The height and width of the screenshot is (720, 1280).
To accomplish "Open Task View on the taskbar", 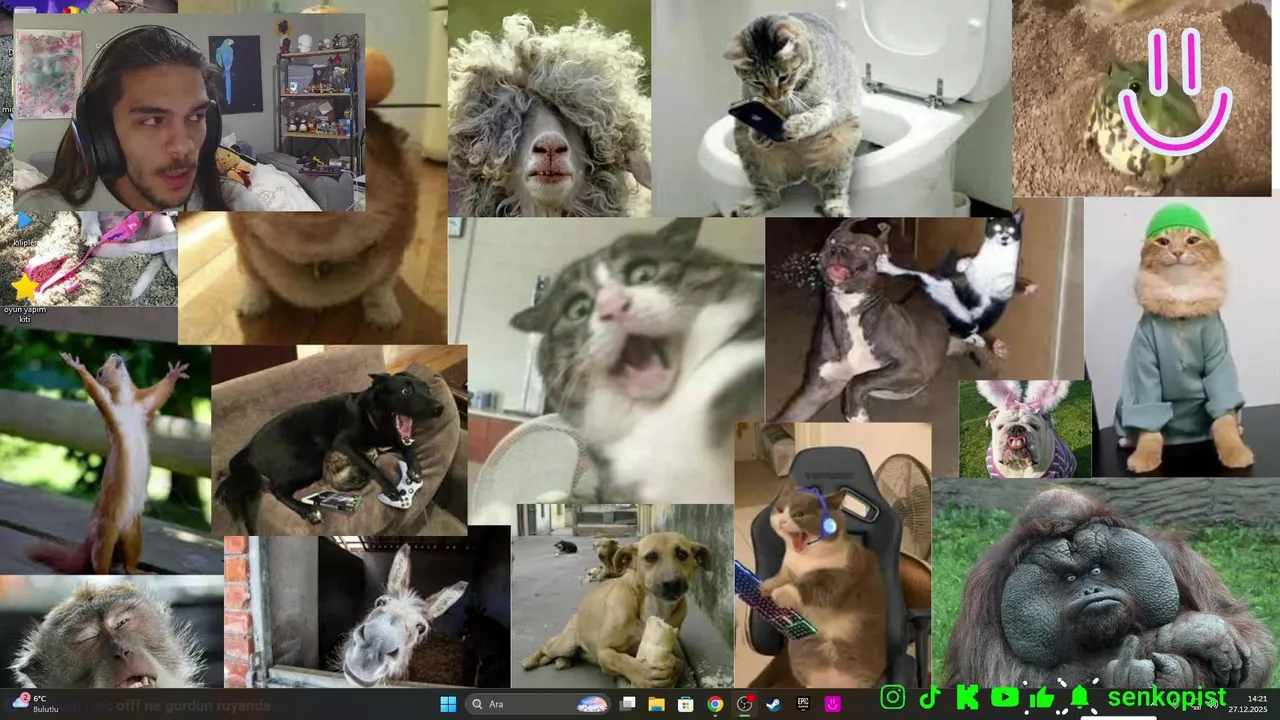I will click(628, 704).
